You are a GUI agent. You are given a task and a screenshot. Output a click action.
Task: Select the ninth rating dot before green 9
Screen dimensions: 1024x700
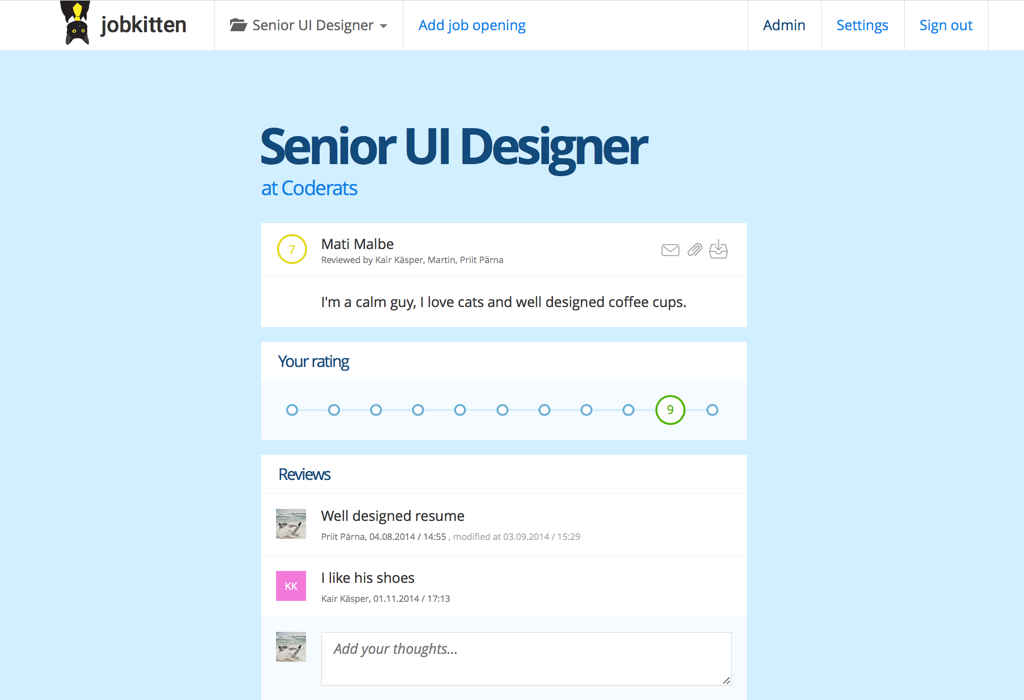[x=628, y=410]
